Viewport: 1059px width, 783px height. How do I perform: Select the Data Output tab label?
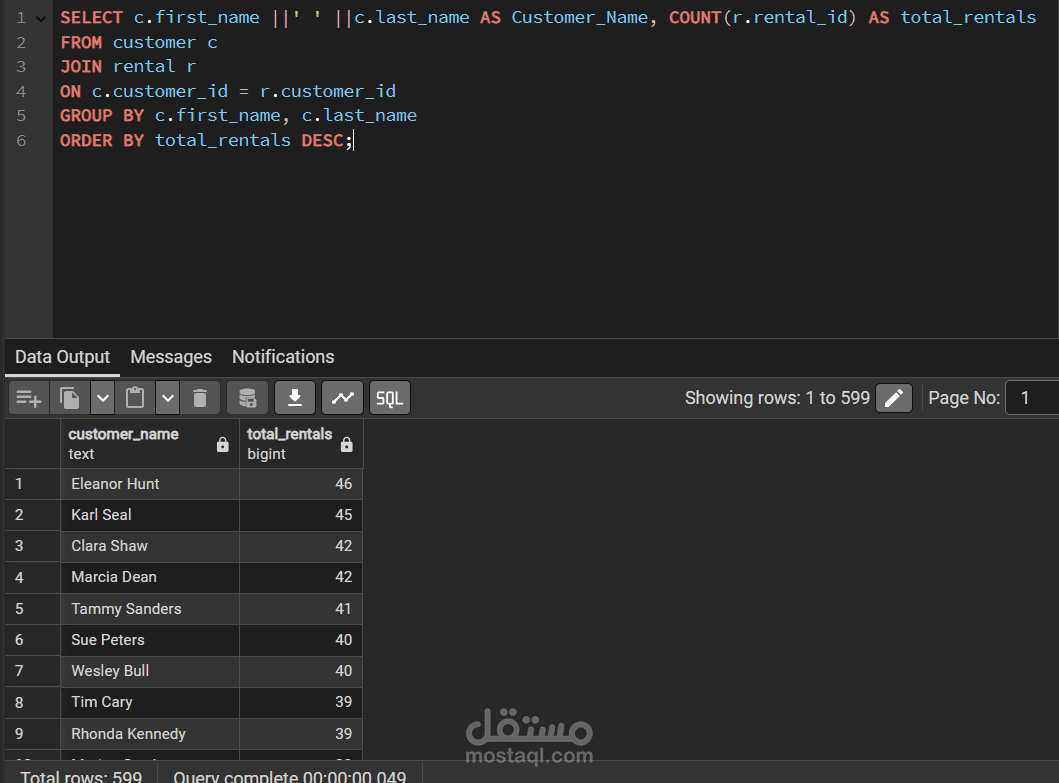tap(62, 357)
